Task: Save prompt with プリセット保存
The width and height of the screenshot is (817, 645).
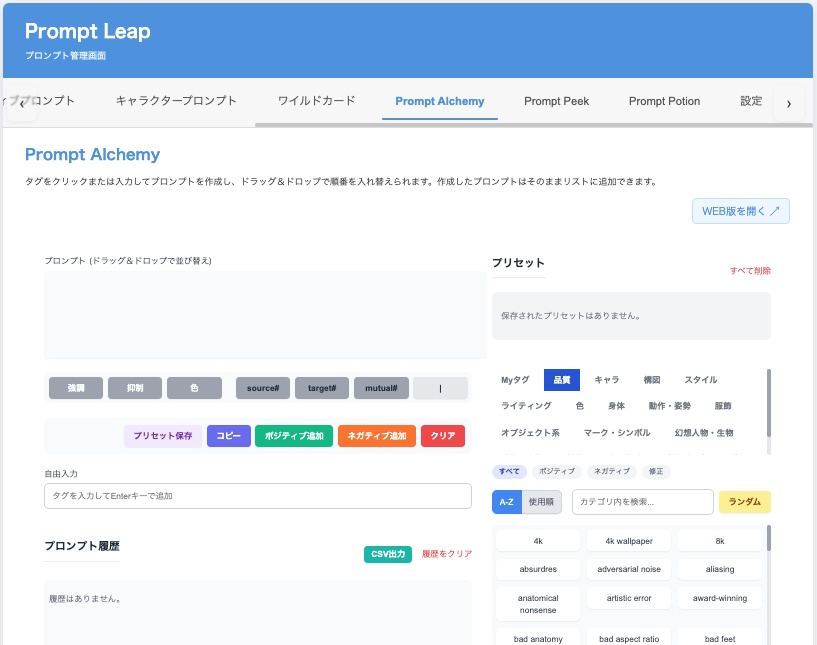Action: click(163, 436)
